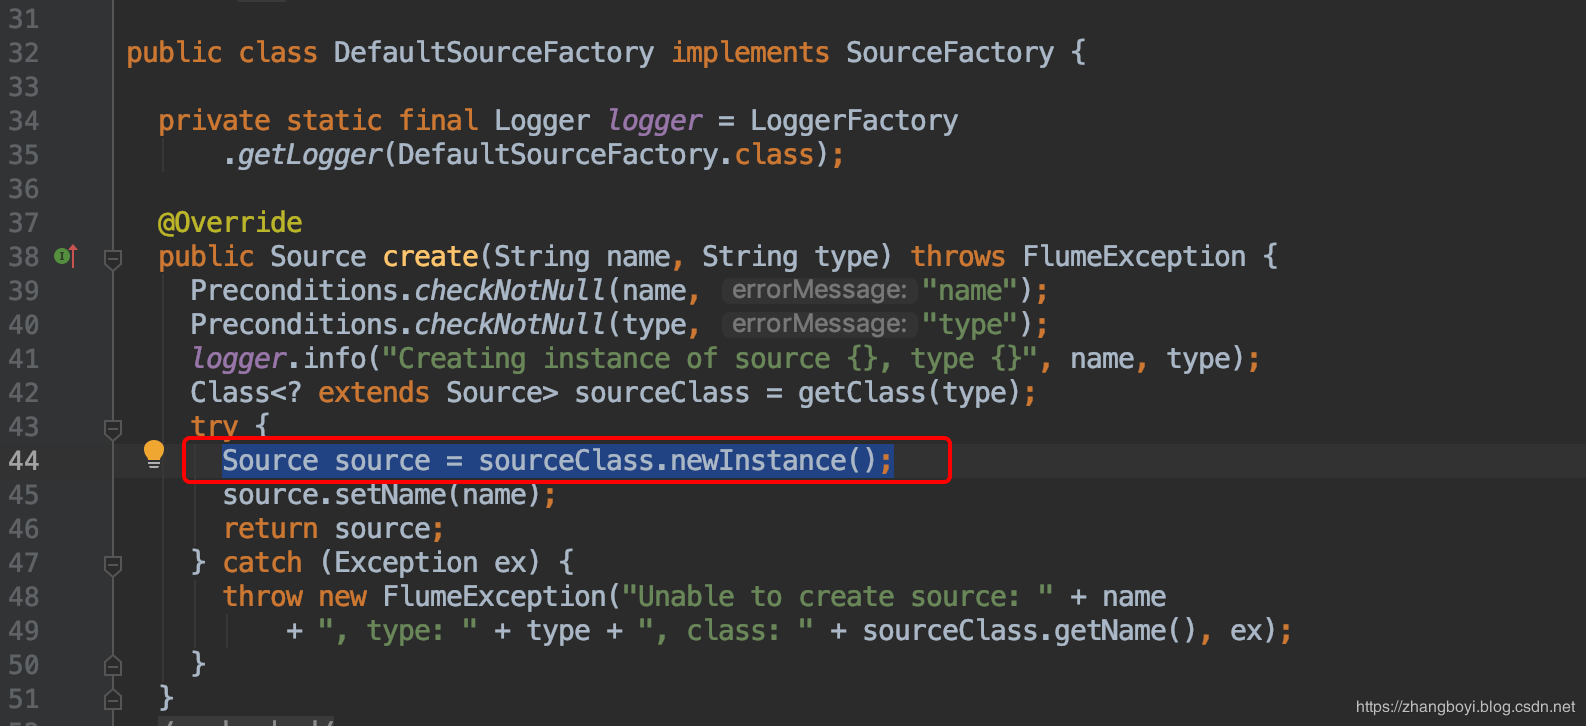Click the ", class: " string on line 49

726,631
